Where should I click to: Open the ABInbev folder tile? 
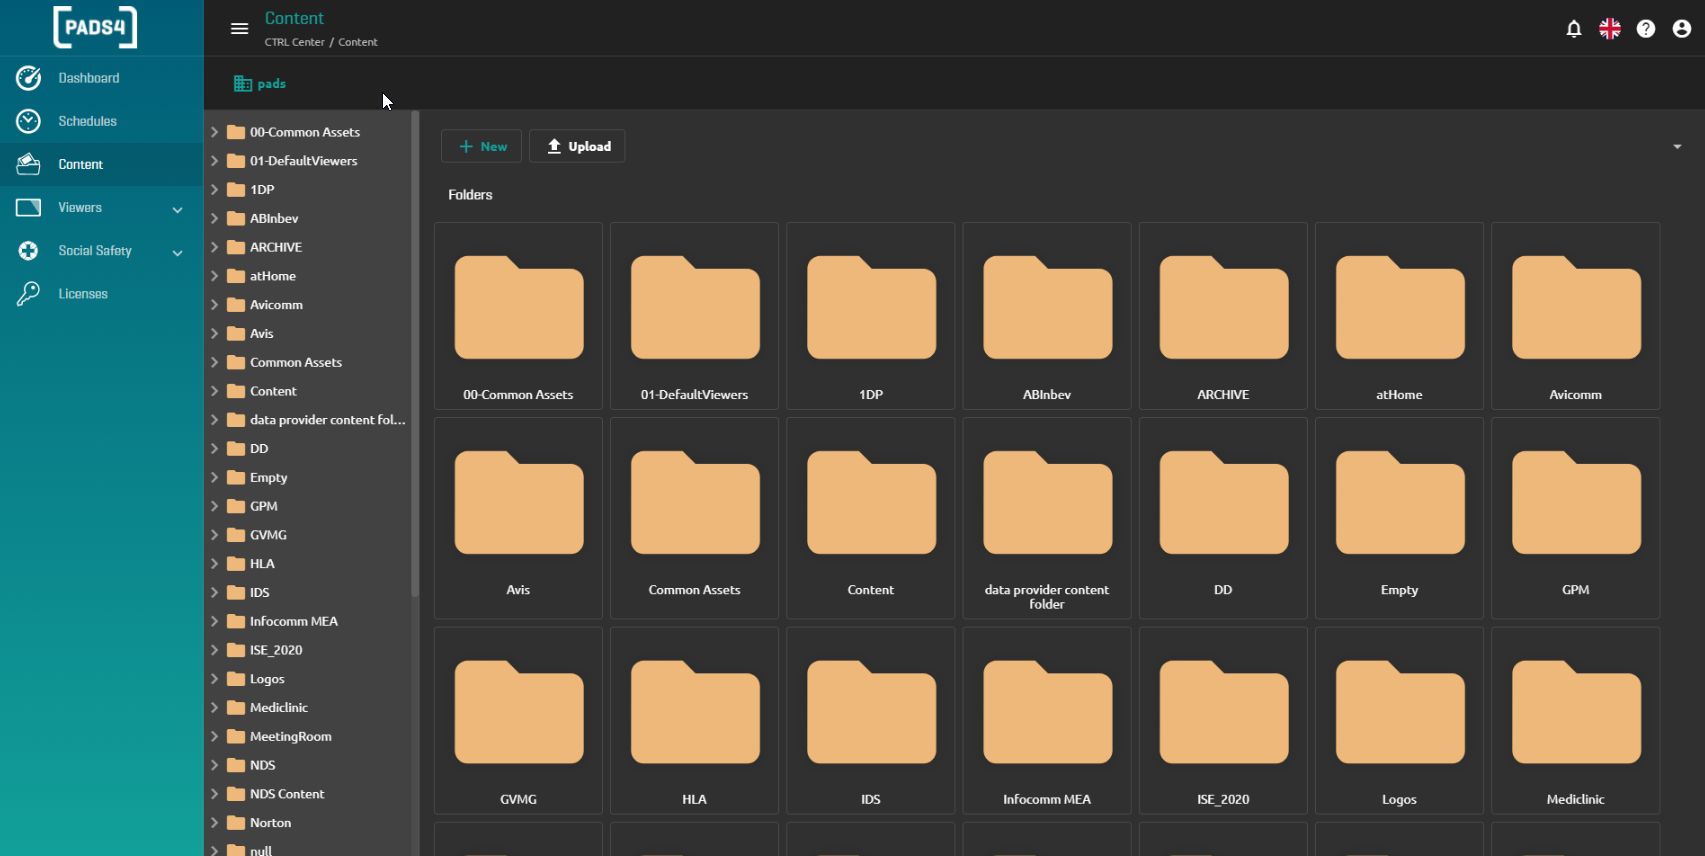click(x=1047, y=316)
